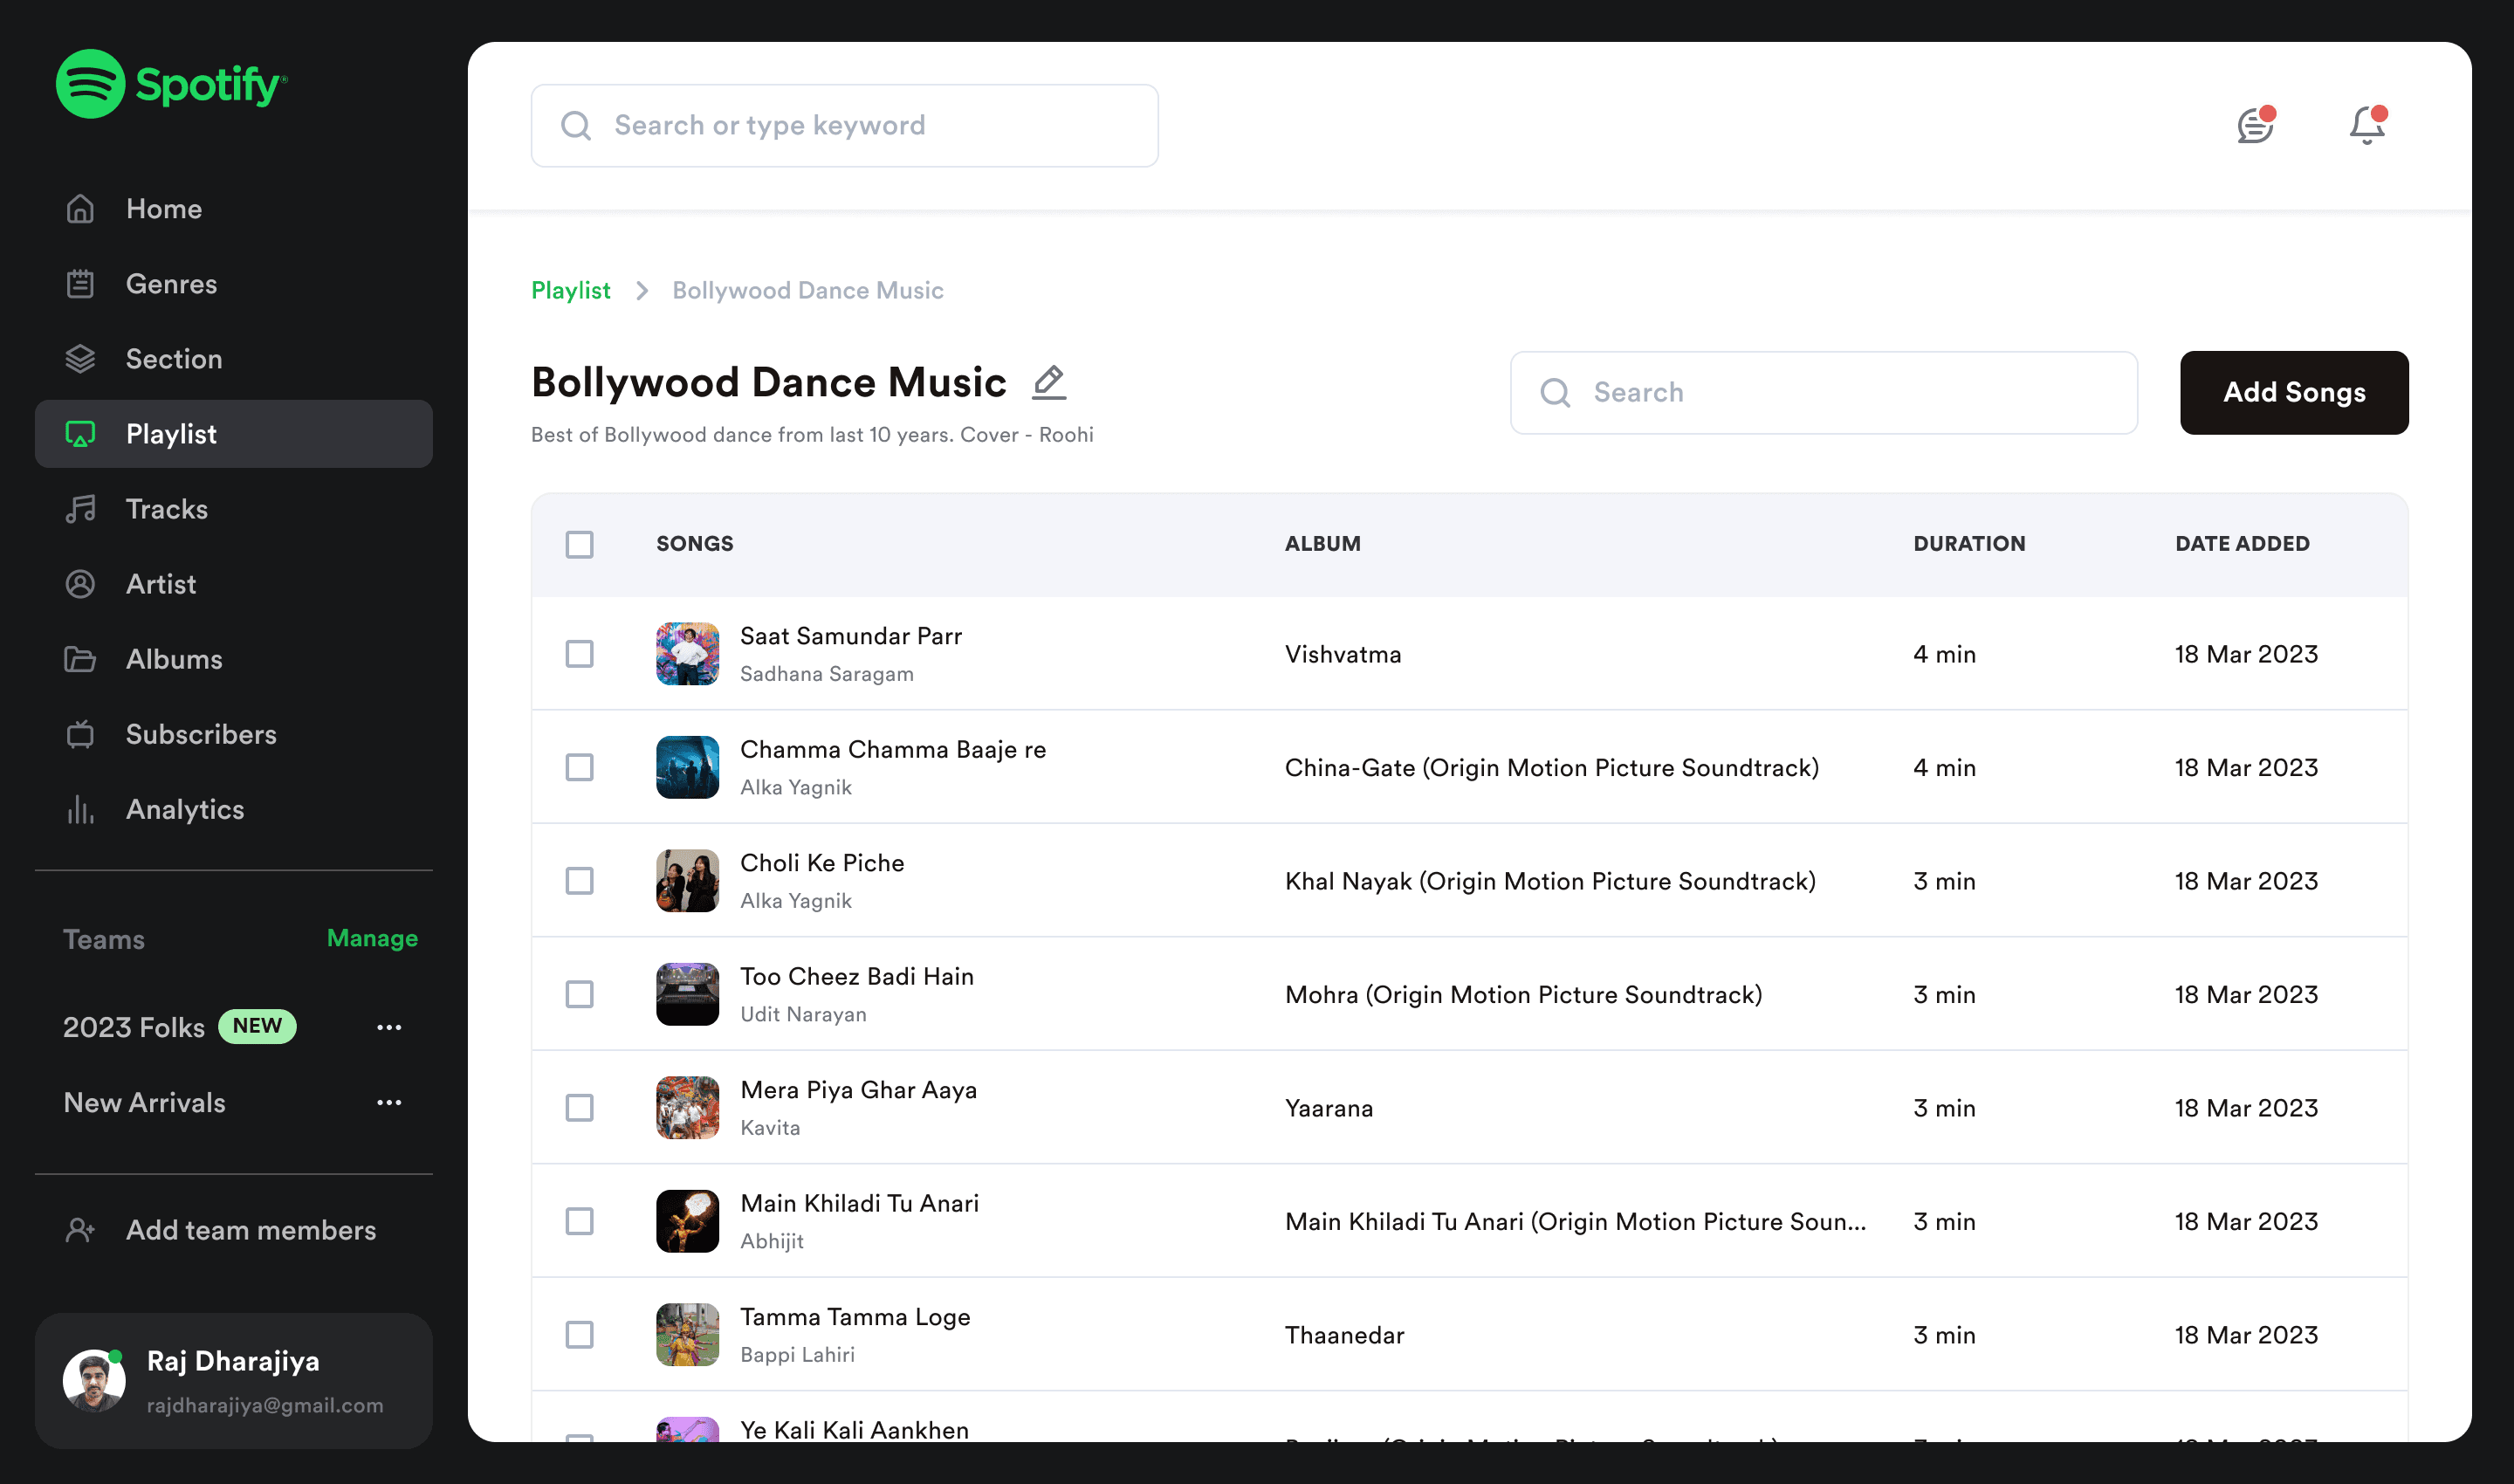Open Genres from the sidebar

click(234, 284)
